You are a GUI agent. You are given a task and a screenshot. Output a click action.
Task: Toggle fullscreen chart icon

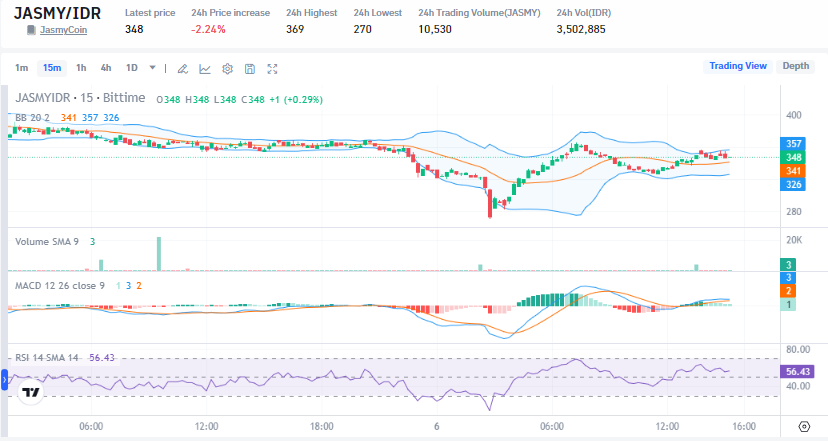point(272,69)
